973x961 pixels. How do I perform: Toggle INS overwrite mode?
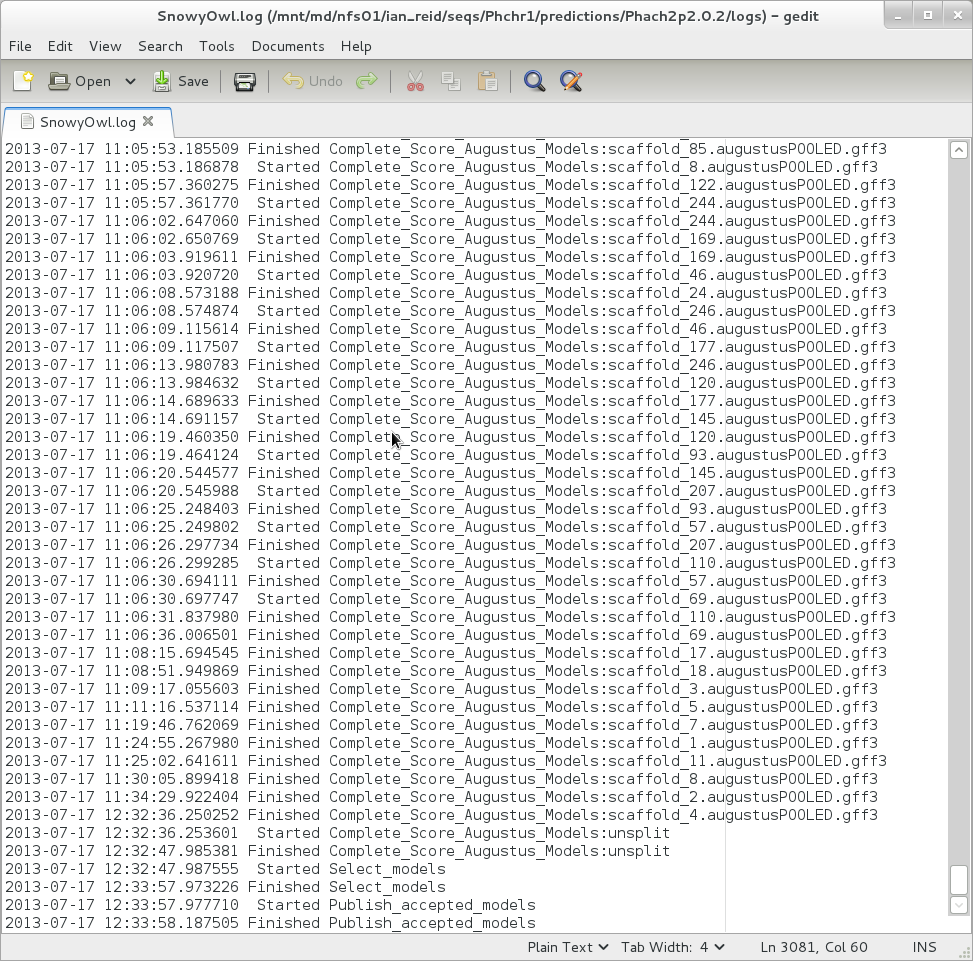pyautogui.click(x=924, y=946)
